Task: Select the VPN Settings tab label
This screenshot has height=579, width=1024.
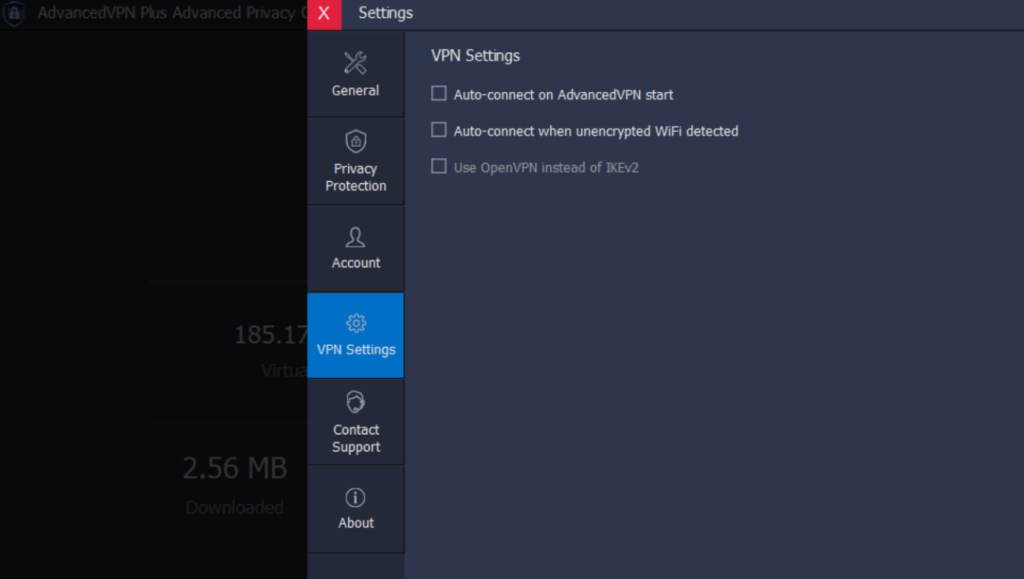Action: click(x=356, y=349)
